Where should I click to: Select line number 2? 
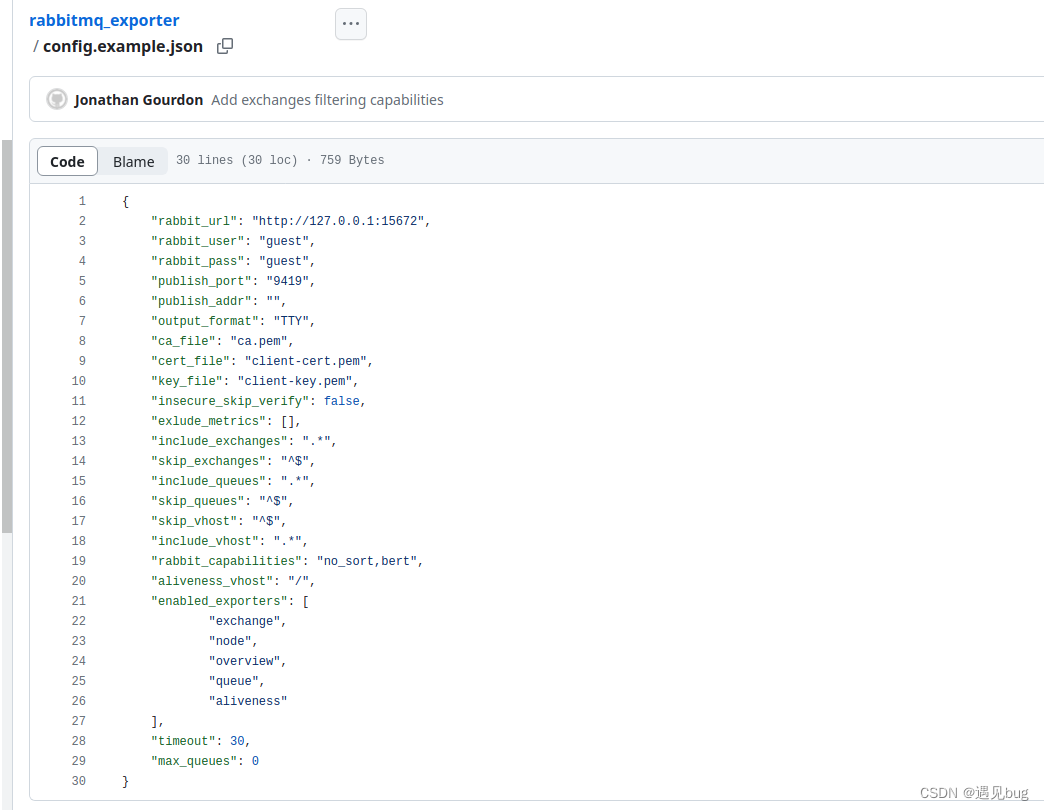[x=82, y=221]
